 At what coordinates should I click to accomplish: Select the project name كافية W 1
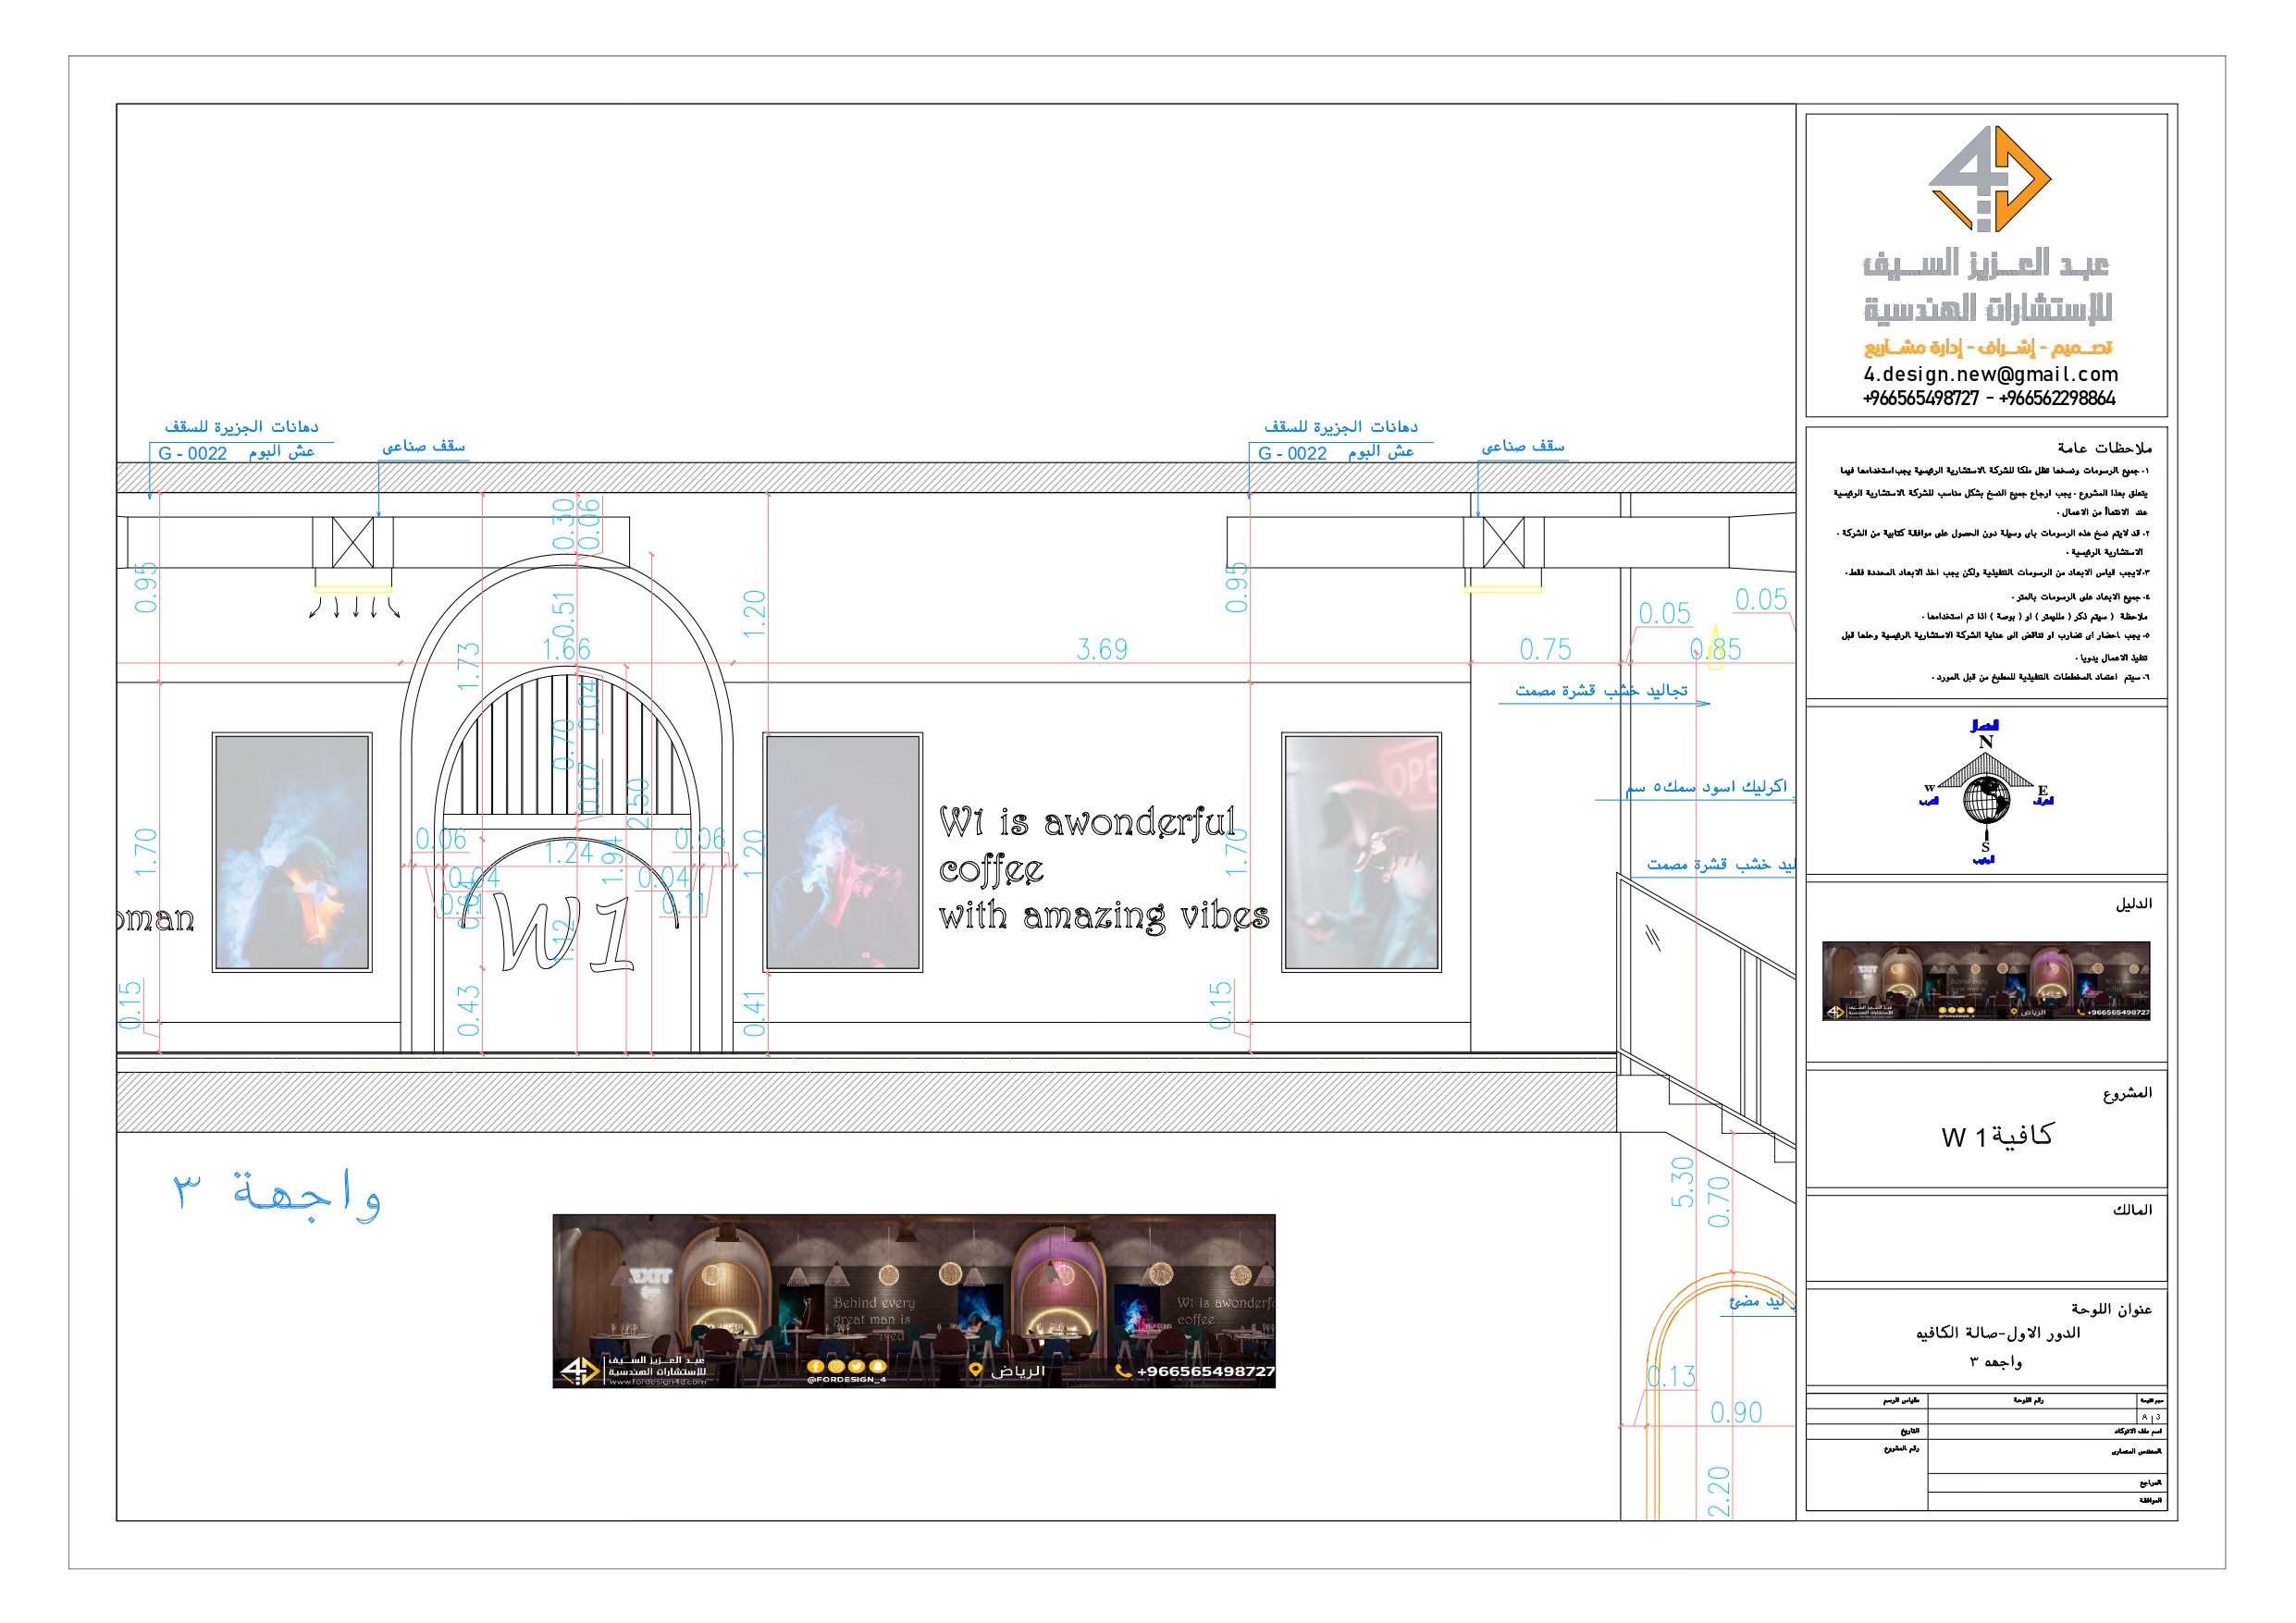coord(1997,1136)
